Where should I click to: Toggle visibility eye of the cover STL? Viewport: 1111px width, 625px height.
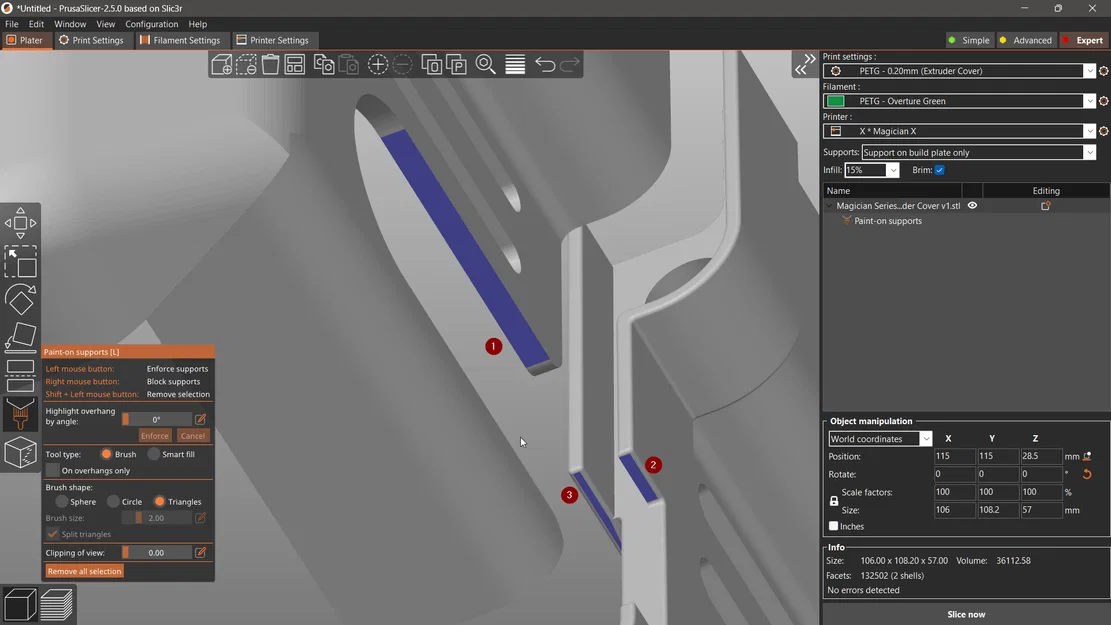(972, 205)
